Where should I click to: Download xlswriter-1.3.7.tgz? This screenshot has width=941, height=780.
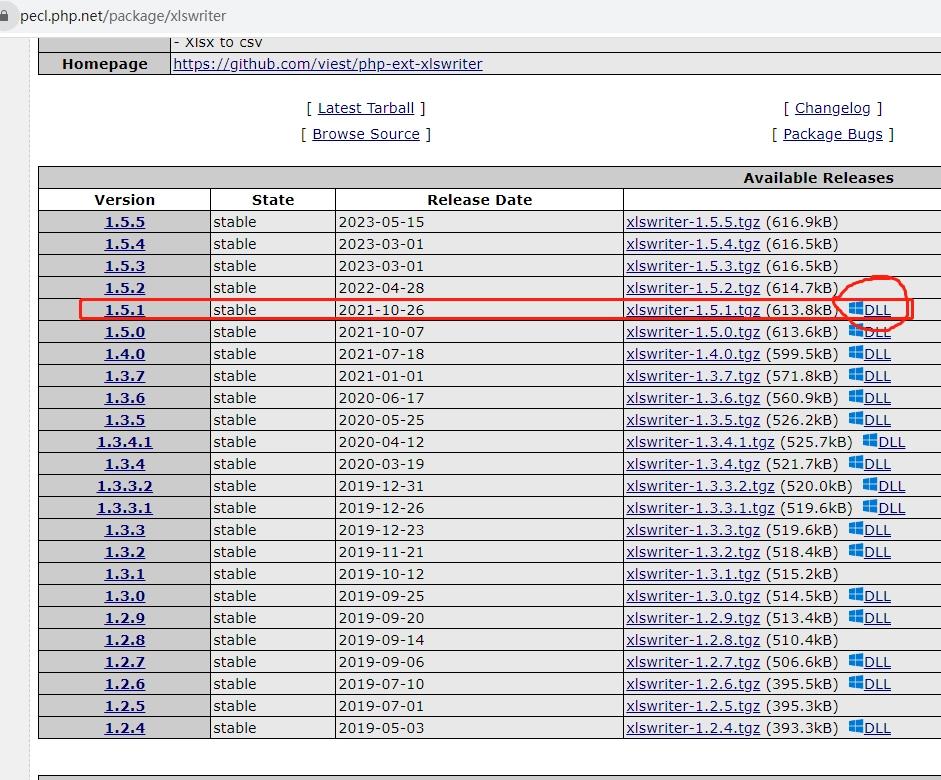pyautogui.click(x=693, y=376)
